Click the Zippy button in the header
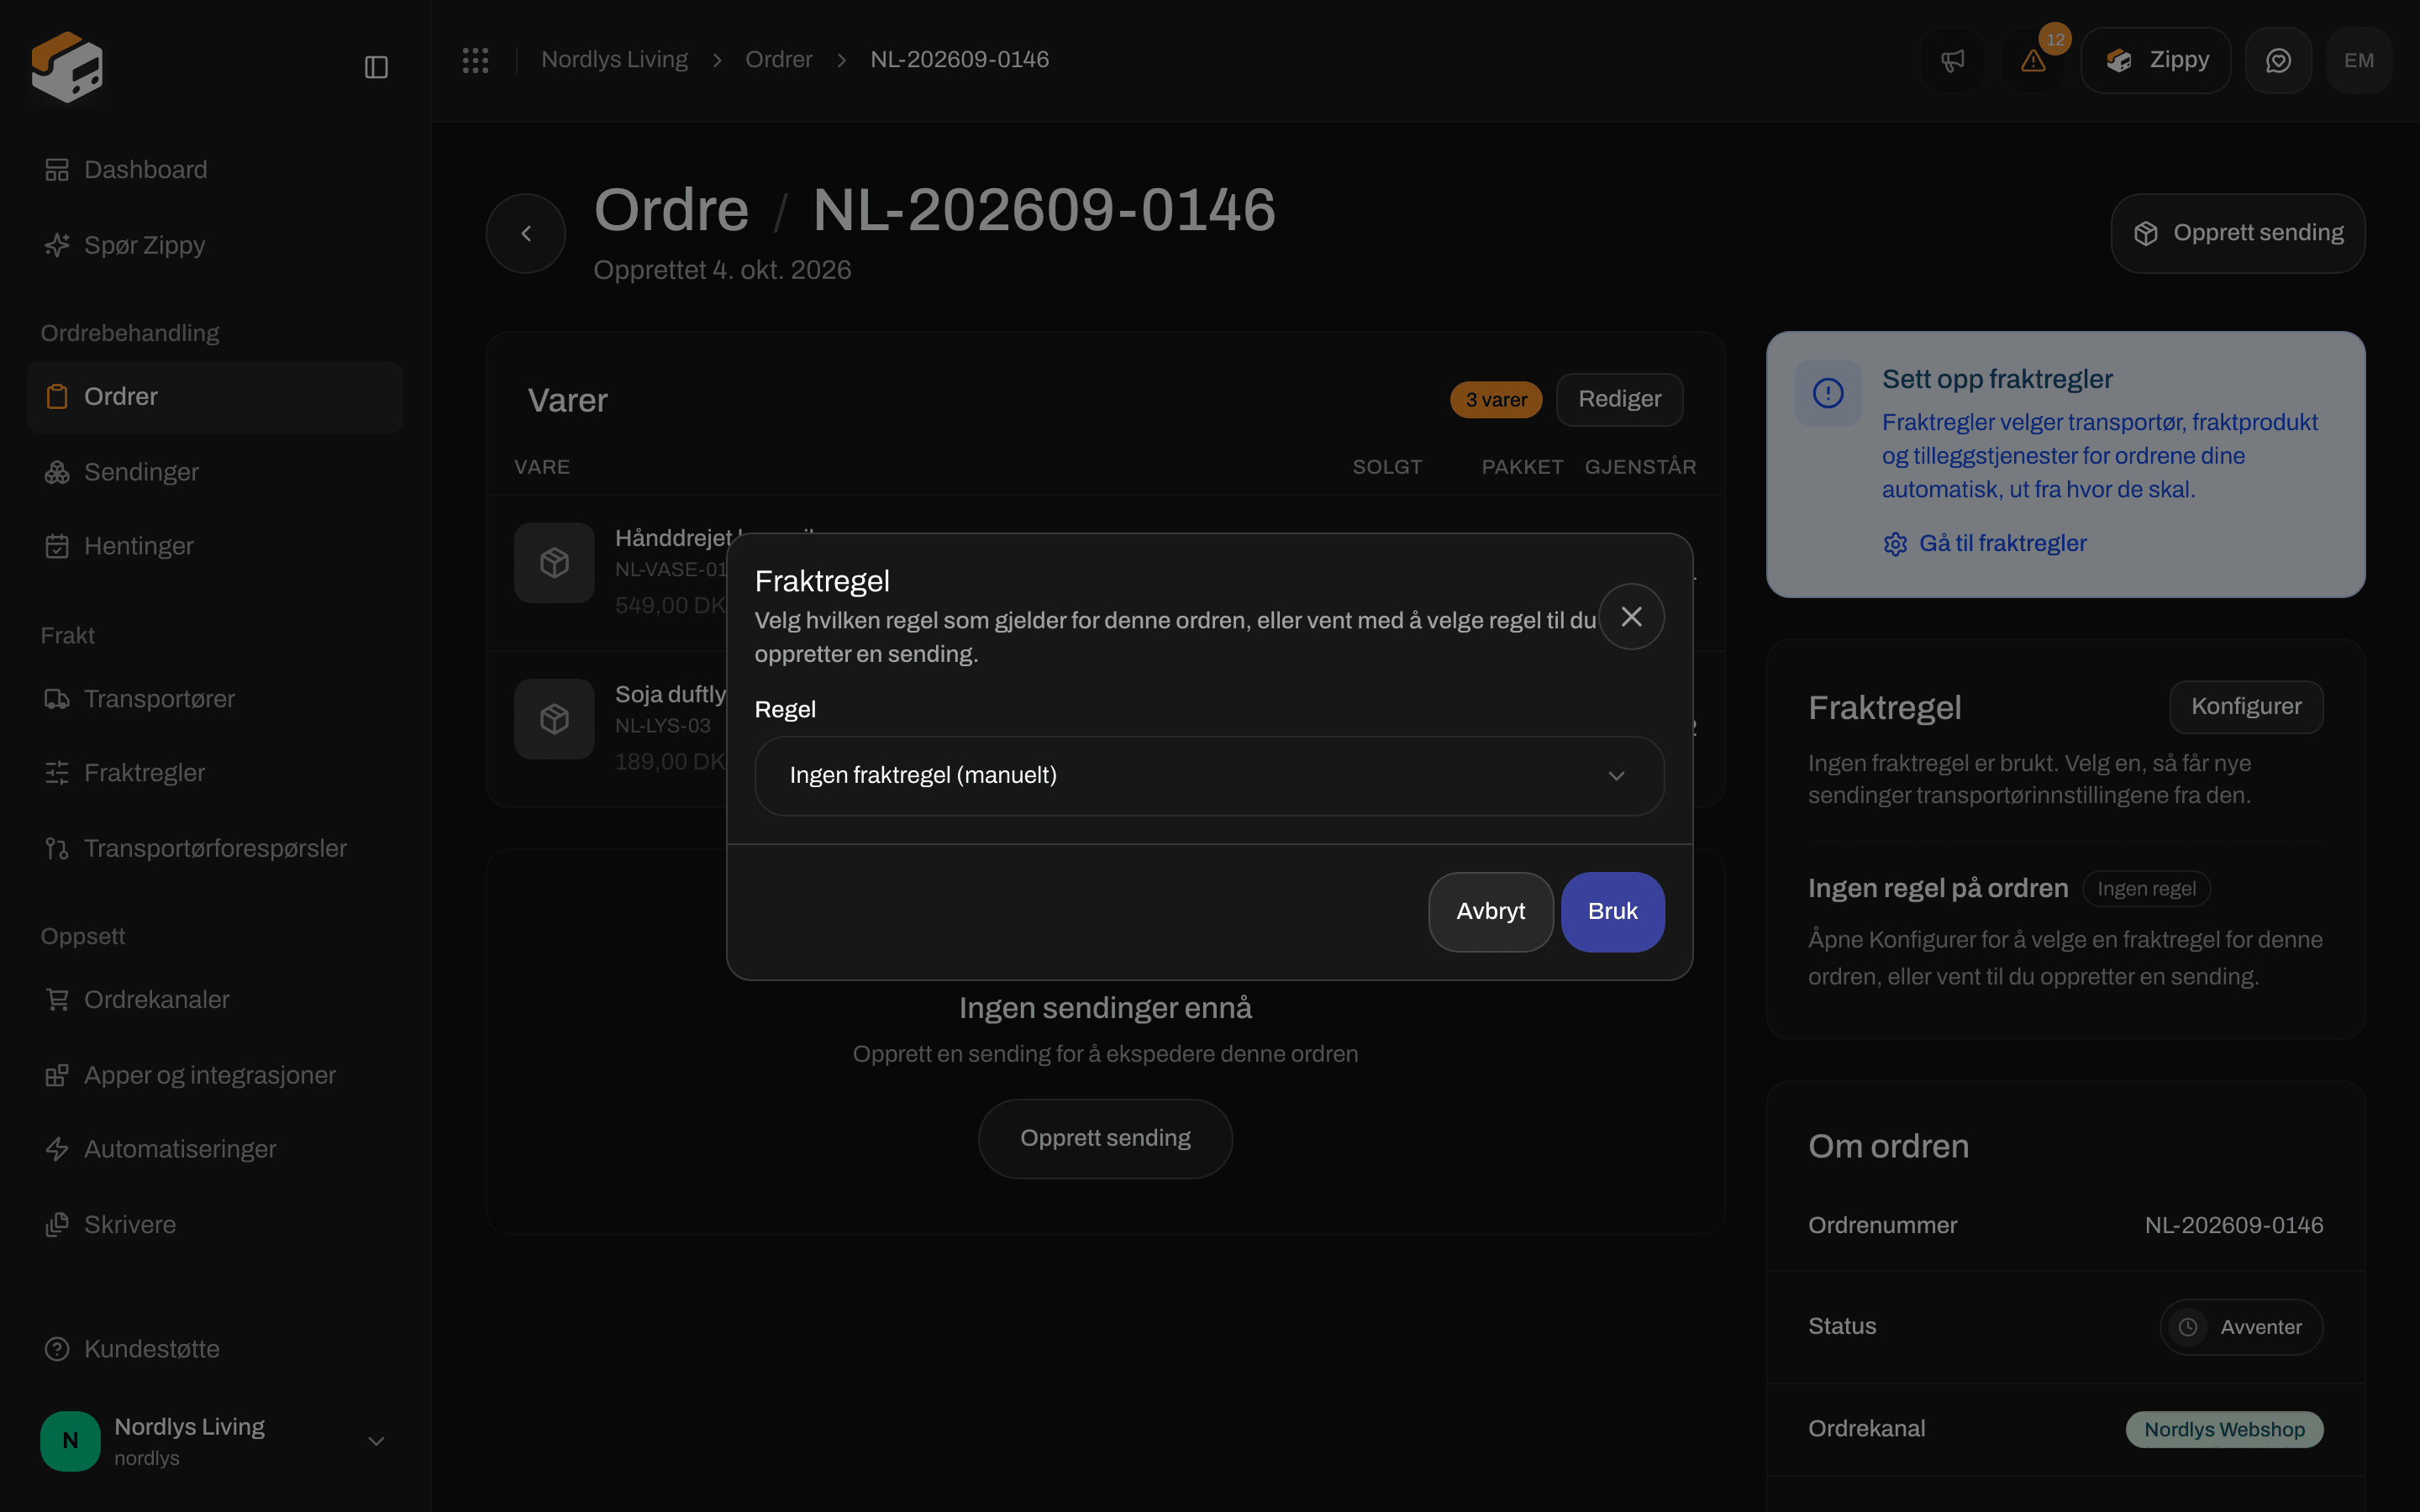Image resolution: width=2420 pixels, height=1512 pixels. pyautogui.click(x=2155, y=60)
